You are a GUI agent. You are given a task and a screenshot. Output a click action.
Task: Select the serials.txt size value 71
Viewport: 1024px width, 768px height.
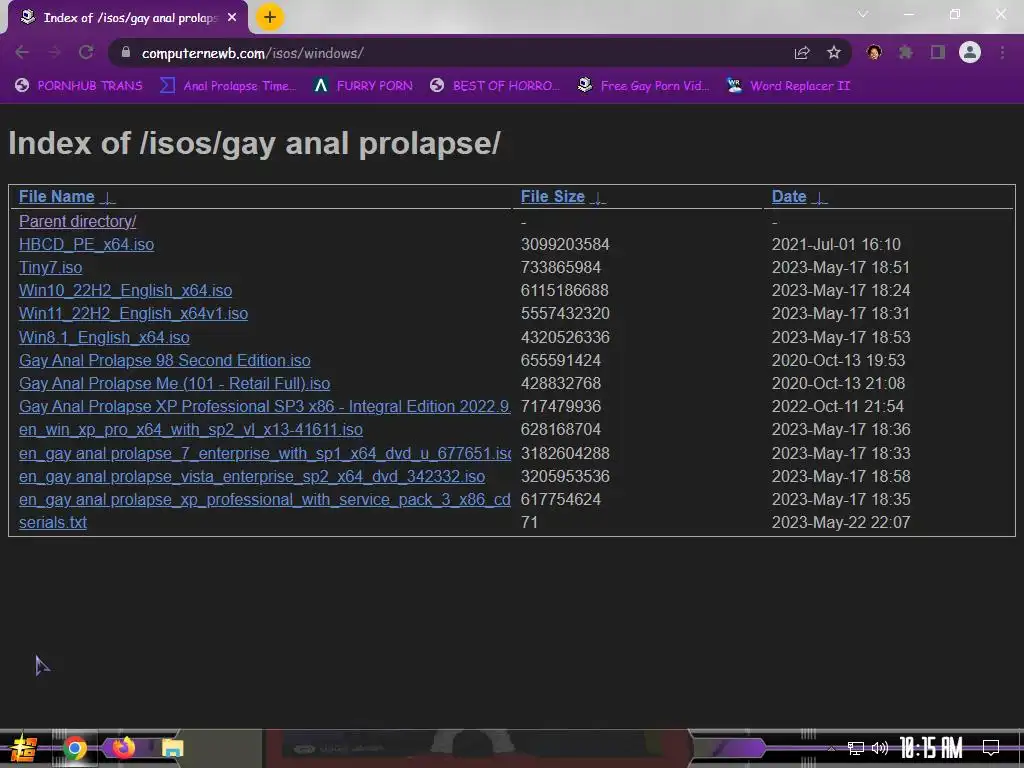click(529, 522)
